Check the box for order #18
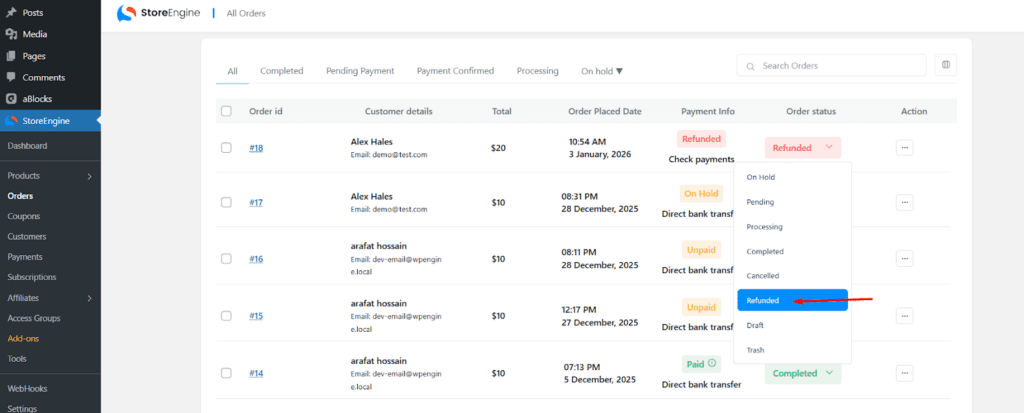 point(226,148)
